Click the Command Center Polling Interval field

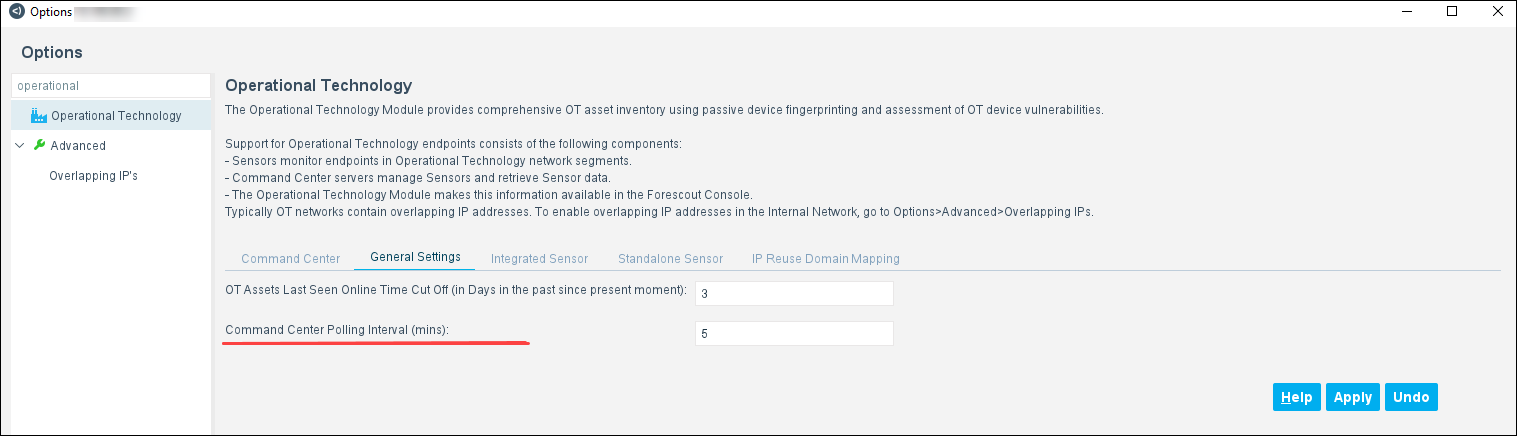794,333
